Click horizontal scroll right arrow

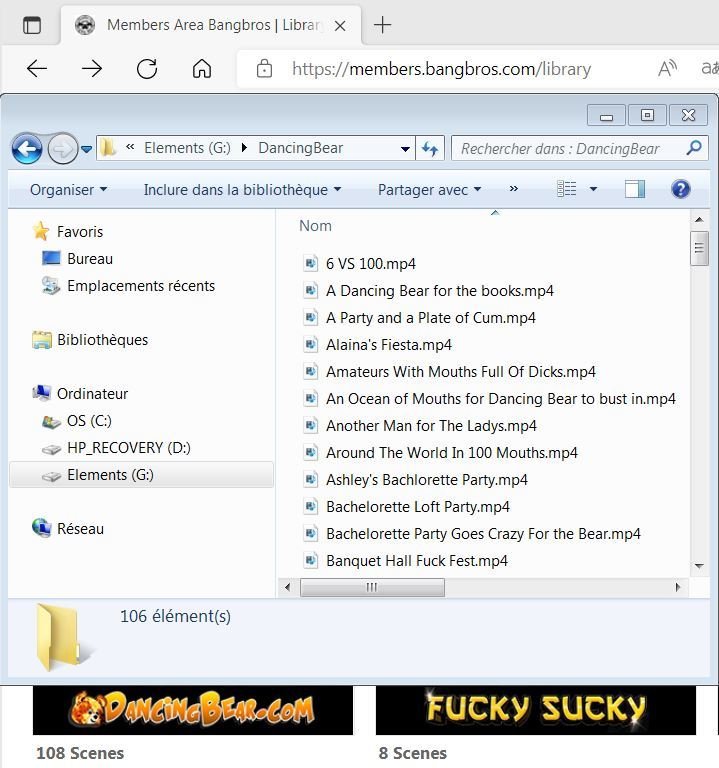click(678, 587)
